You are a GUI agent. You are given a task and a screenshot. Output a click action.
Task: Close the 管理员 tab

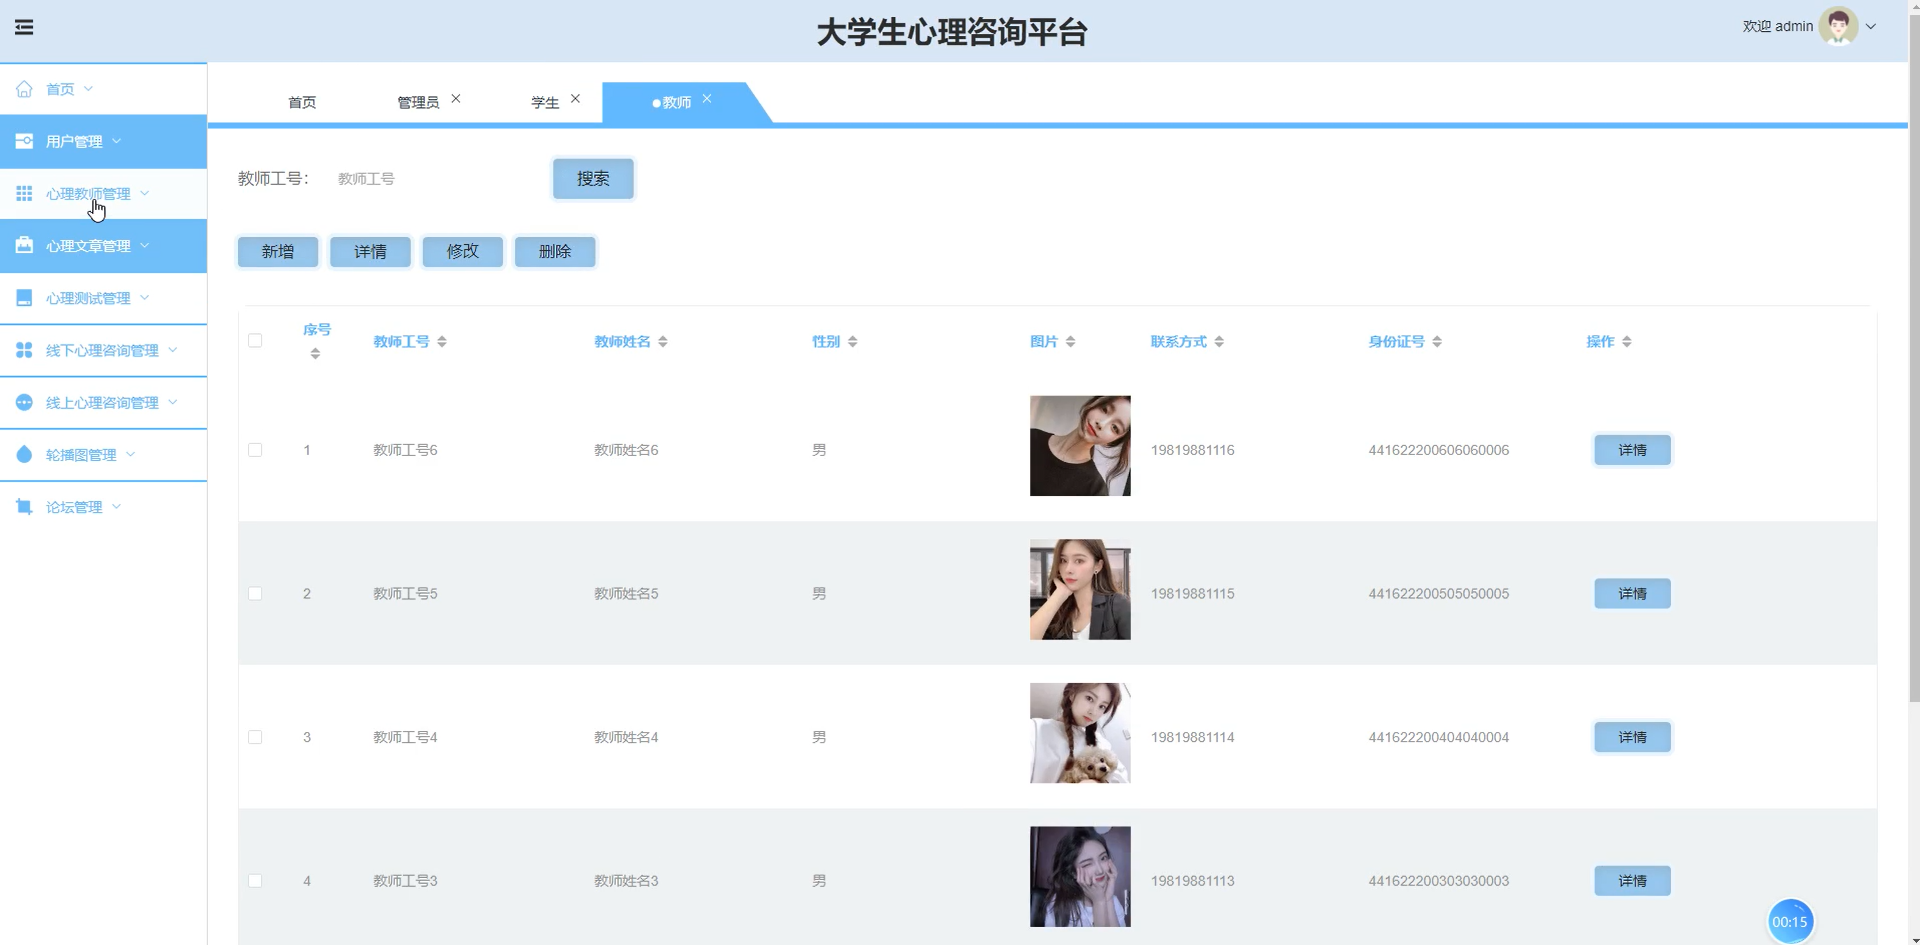tap(457, 97)
